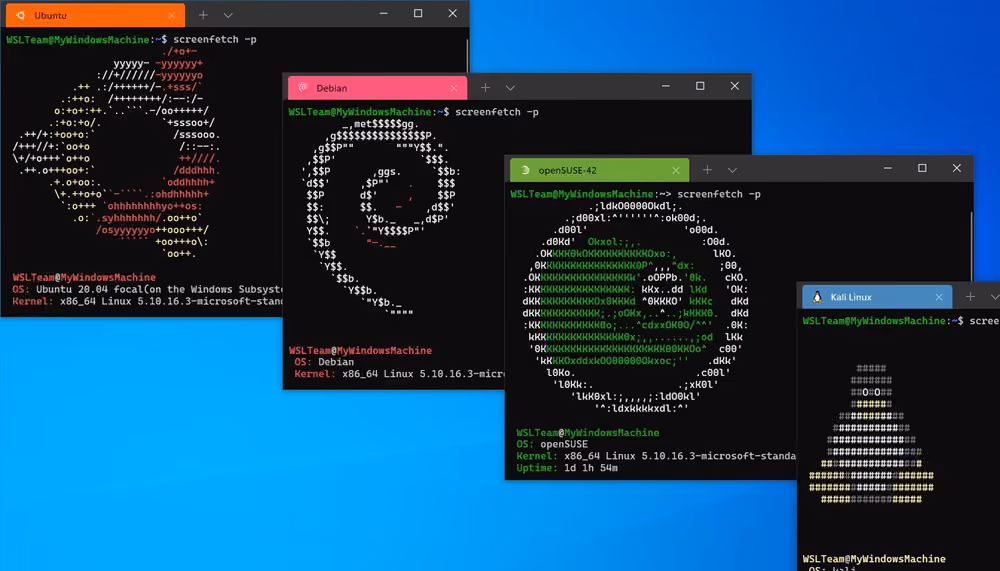The width and height of the screenshot is (1000, 571).
Task: Click the 'OS: Debian' line in the Debian terminal
Action: coord(324,362)
